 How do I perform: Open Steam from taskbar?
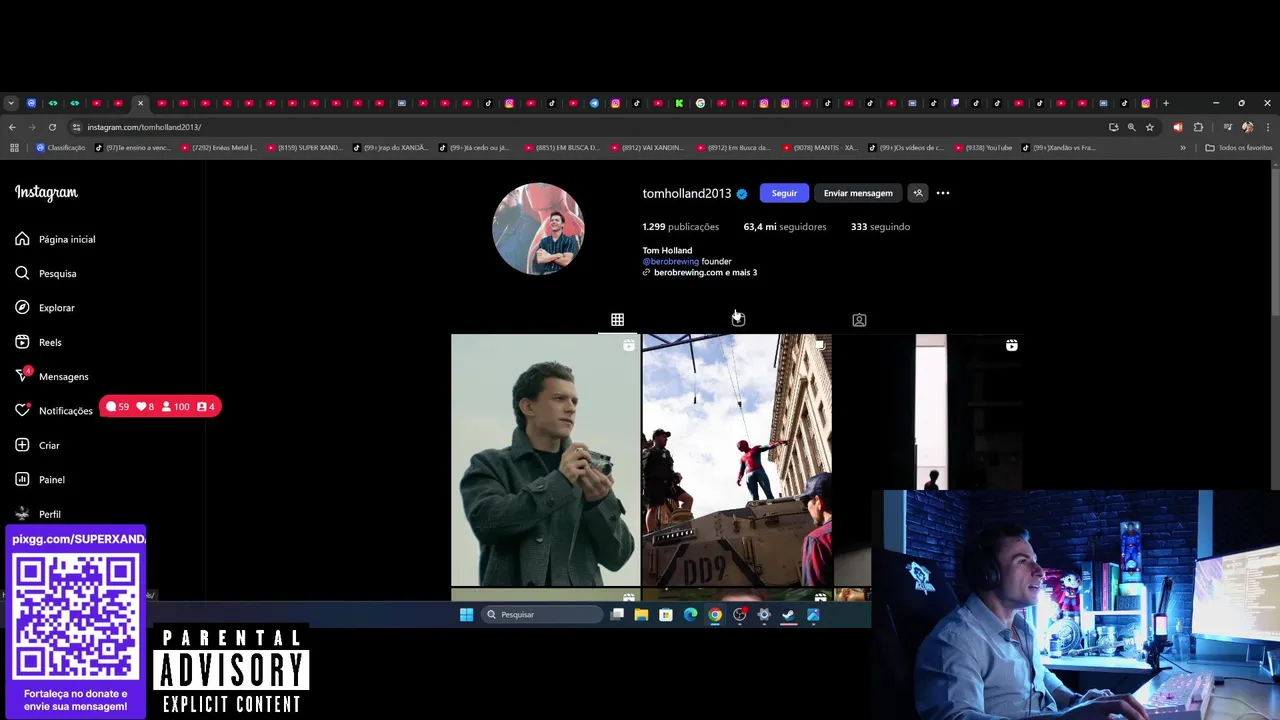(788, 615)
